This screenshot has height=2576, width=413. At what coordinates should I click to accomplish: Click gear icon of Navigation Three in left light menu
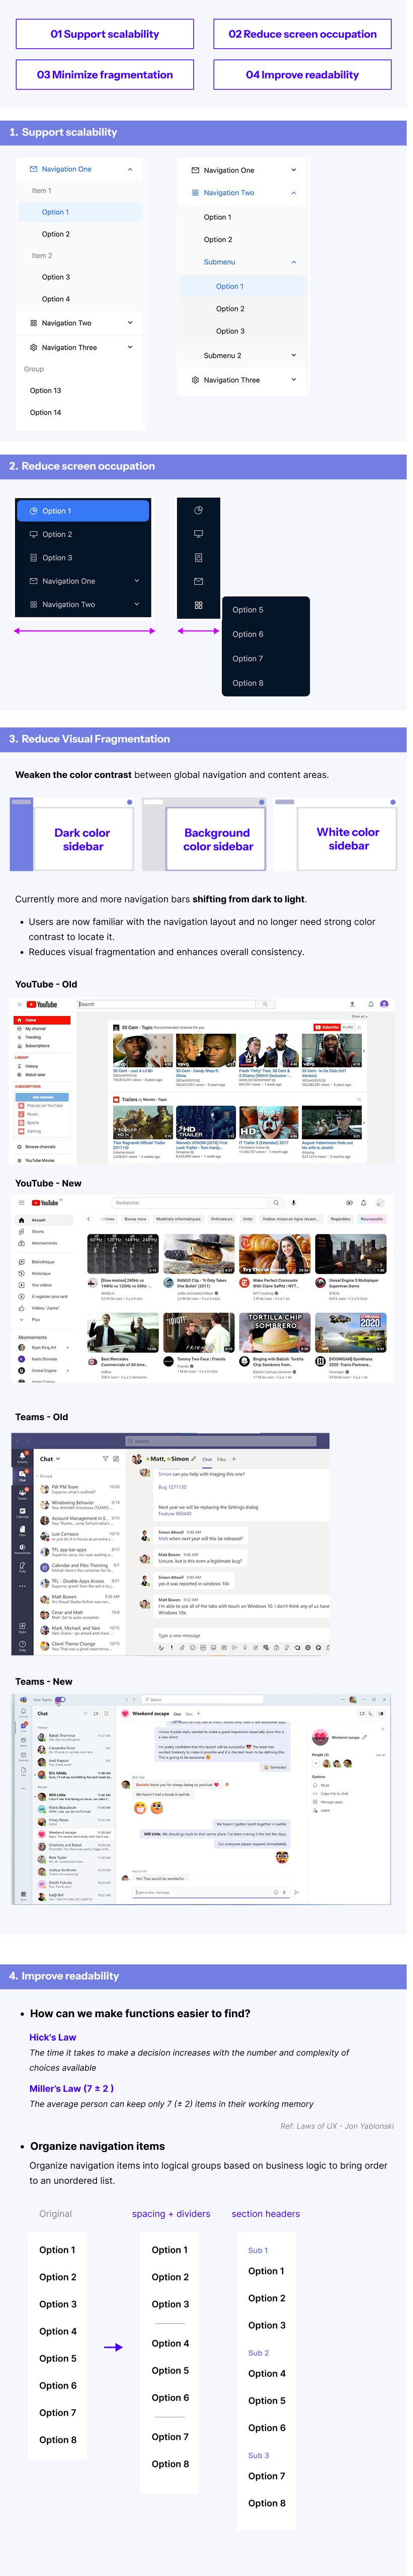[33, 347]
